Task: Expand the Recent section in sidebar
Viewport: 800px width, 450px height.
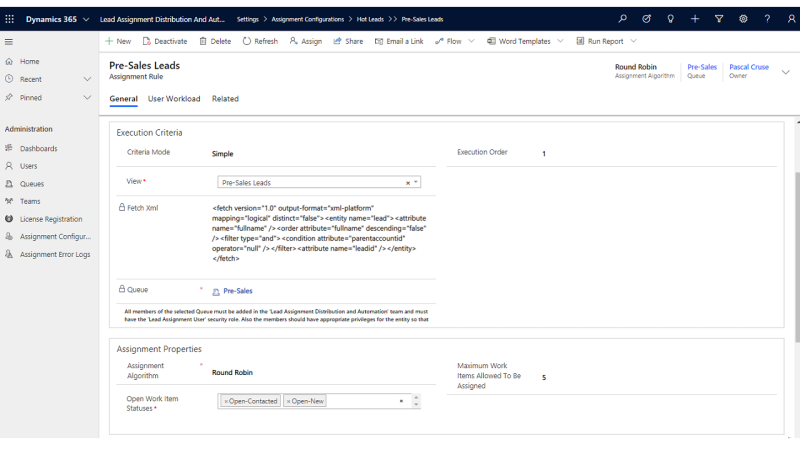Action: coord(87,79)
